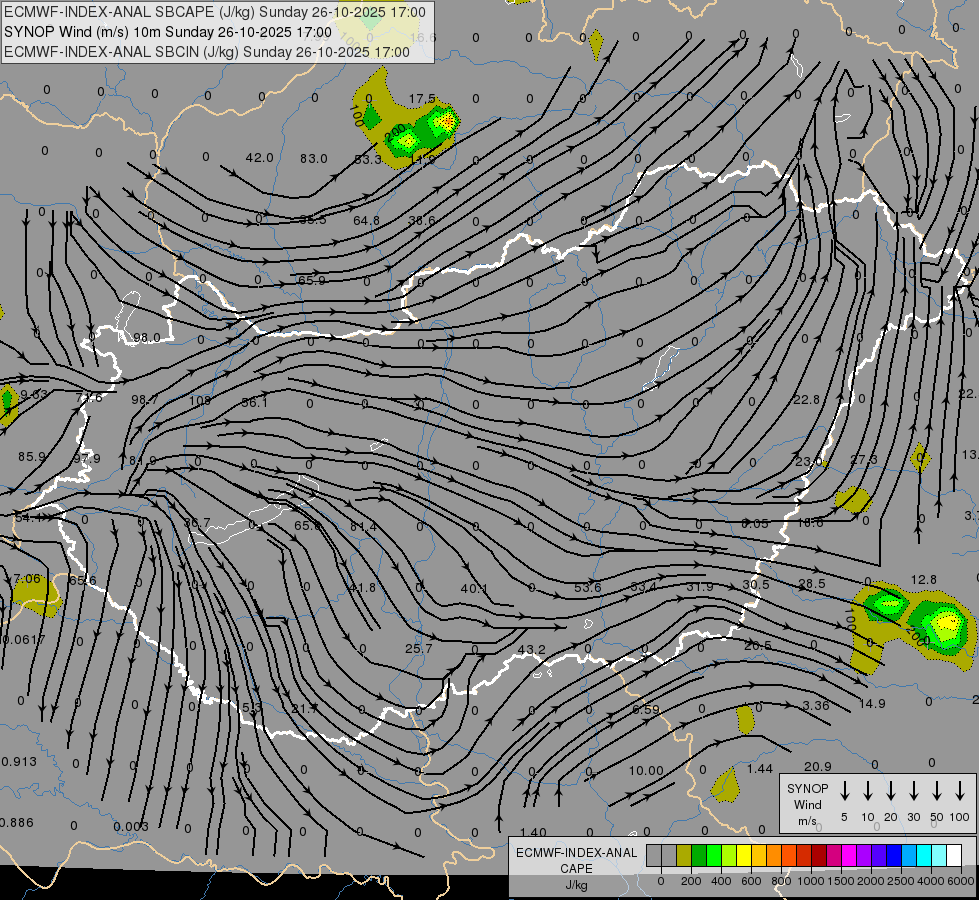Screen dimensions: 979x900
Task: Click the 5 m/s wind arrow in legend
Action: point(844,791)
